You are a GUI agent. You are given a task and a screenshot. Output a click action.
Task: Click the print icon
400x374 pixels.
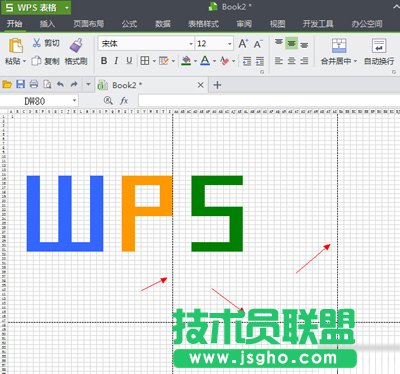click(x=34, y=84)
